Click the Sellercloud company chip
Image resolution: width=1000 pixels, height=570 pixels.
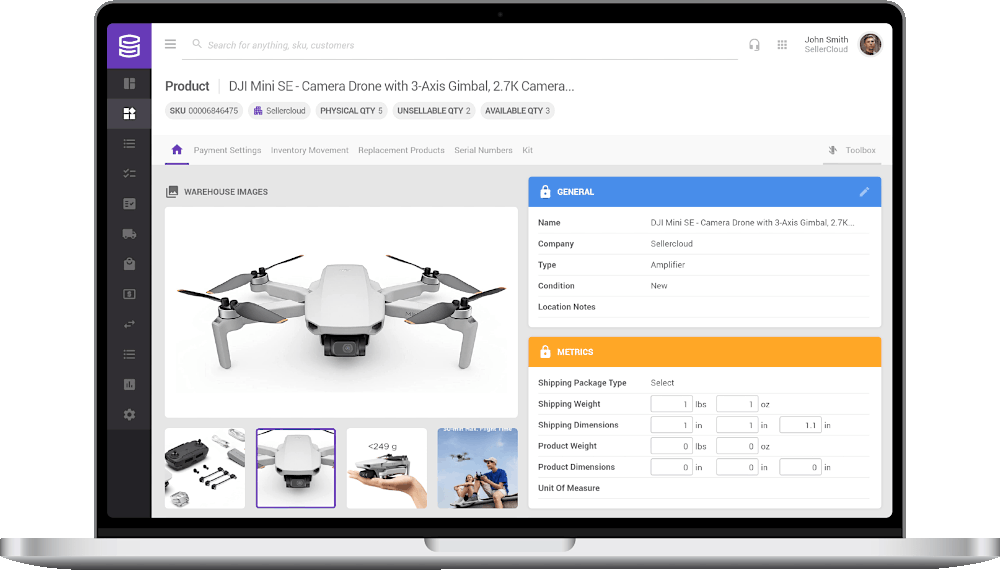279,111
